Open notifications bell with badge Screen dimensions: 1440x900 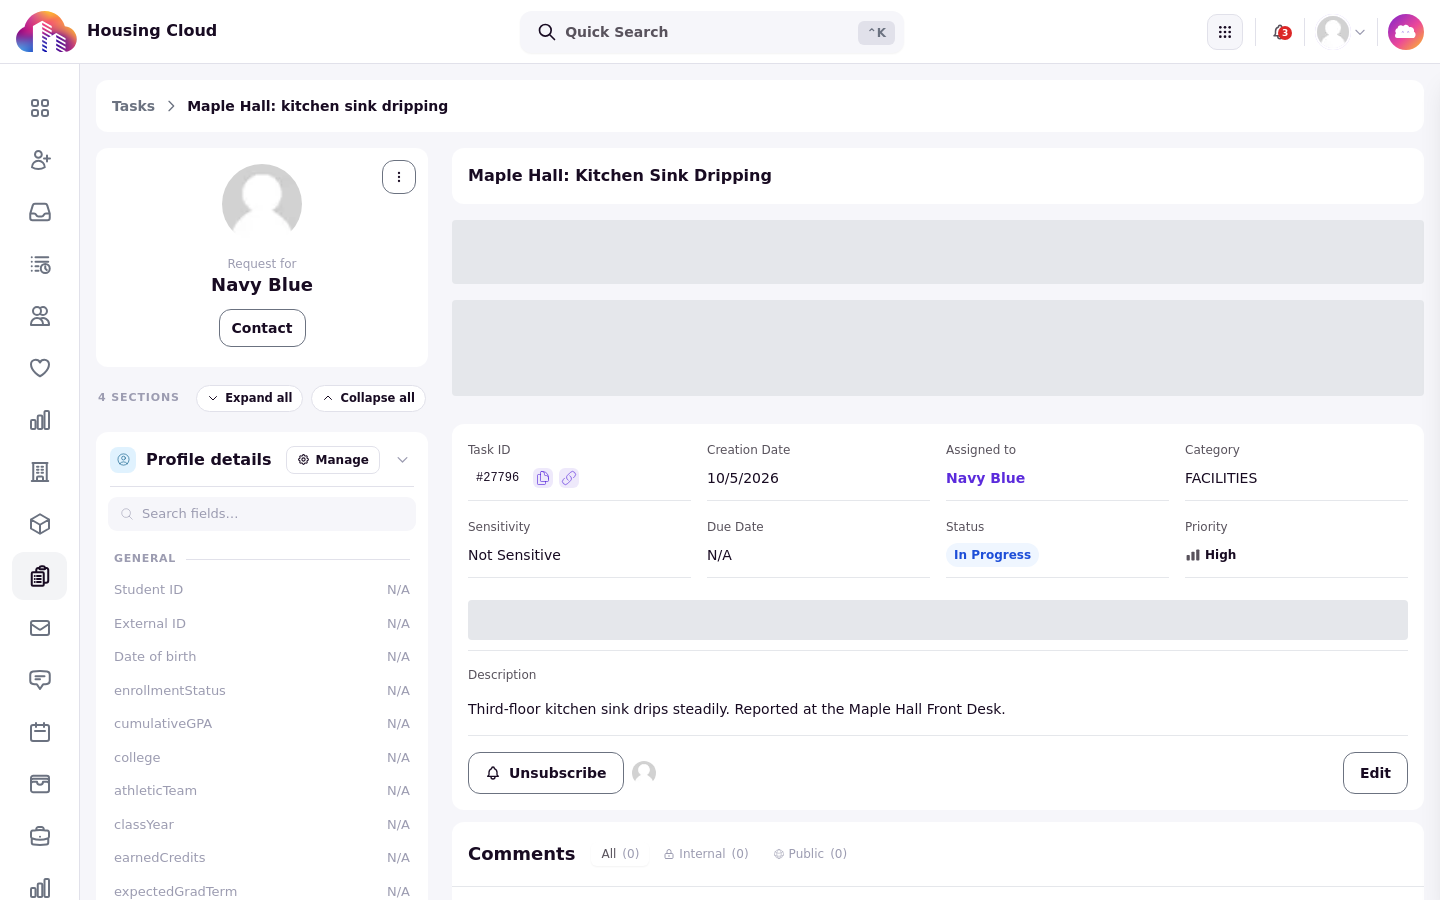tap(1281, 32)
